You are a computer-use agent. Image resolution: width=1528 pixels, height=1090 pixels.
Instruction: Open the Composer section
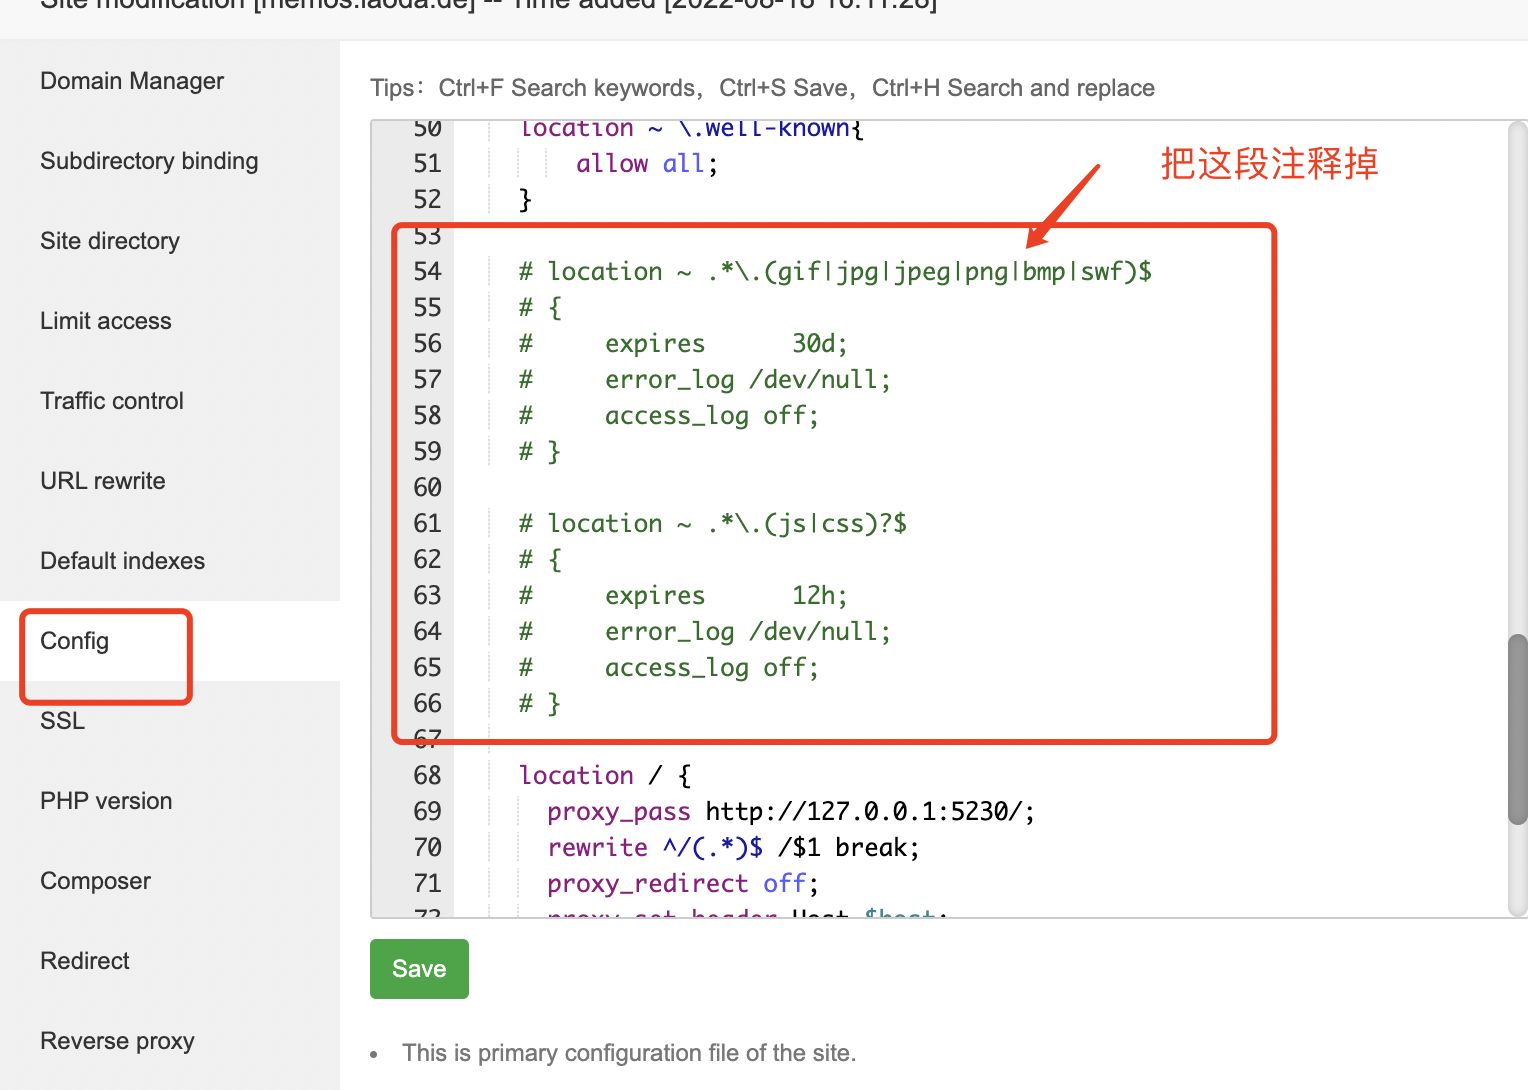(95, 880)
